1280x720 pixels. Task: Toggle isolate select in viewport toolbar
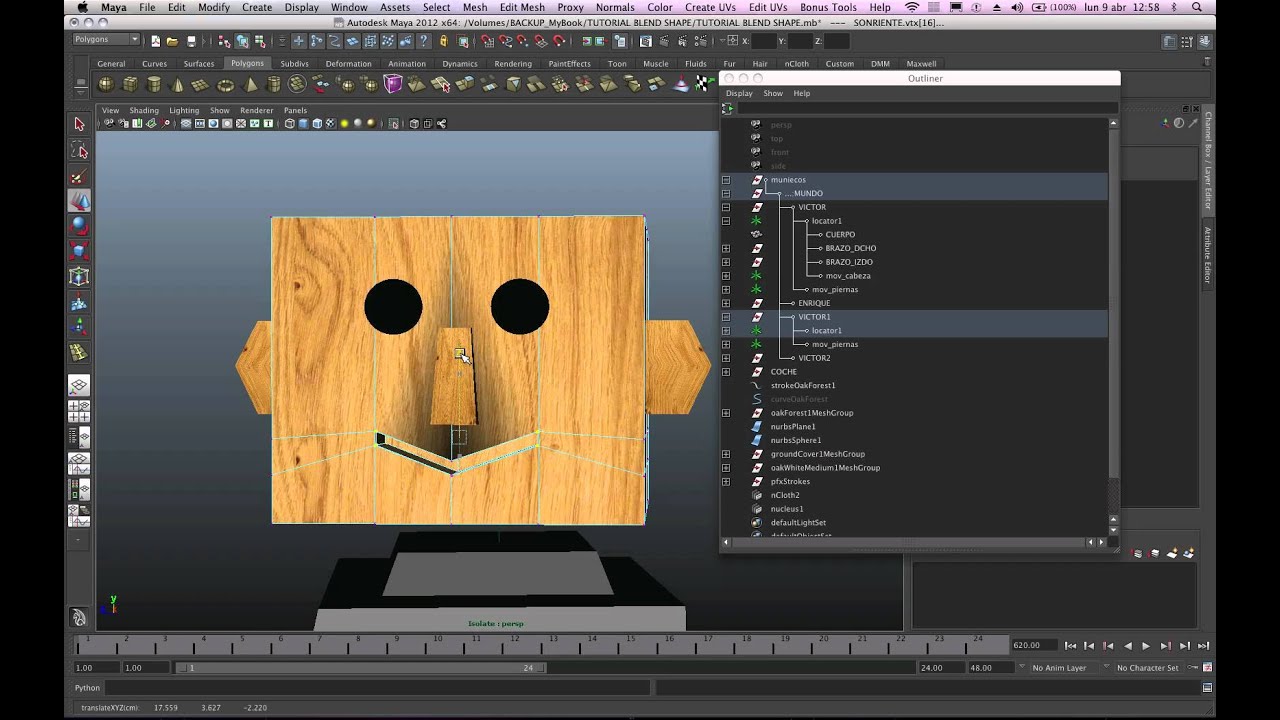[x=393, y=124]
